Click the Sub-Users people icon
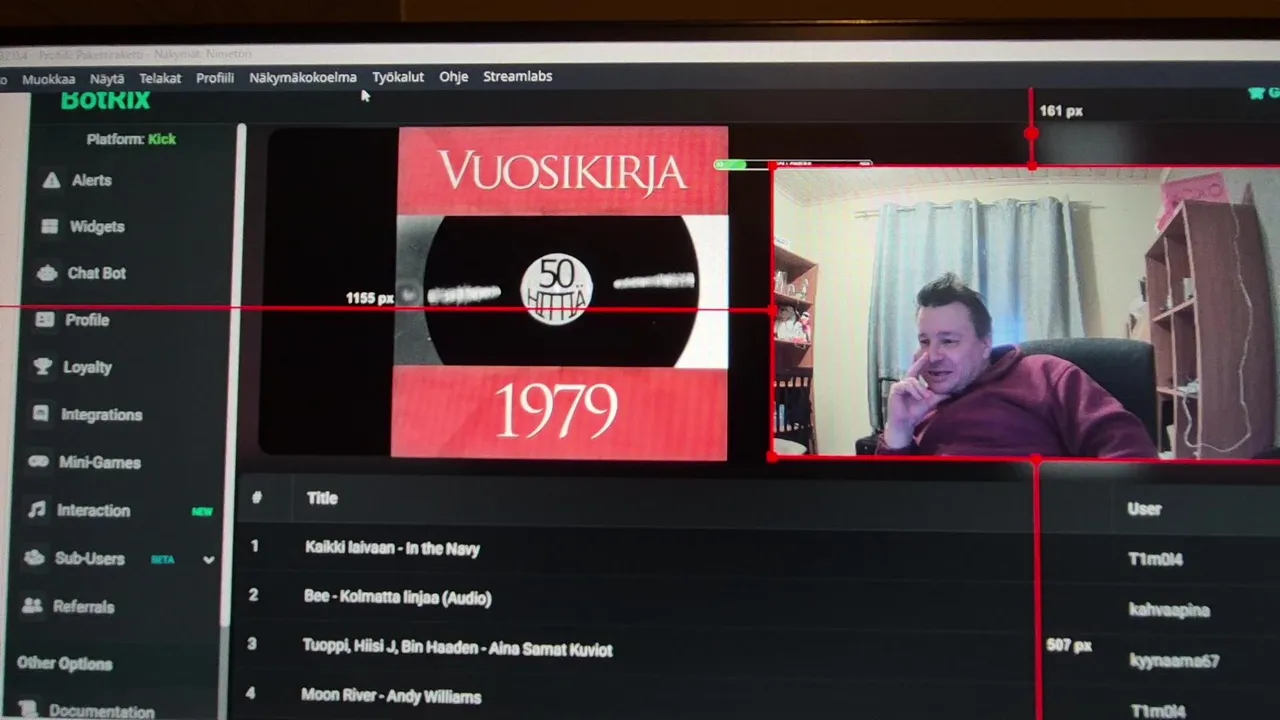Viewport: 1280px width, 720px height. pos(34,558)
